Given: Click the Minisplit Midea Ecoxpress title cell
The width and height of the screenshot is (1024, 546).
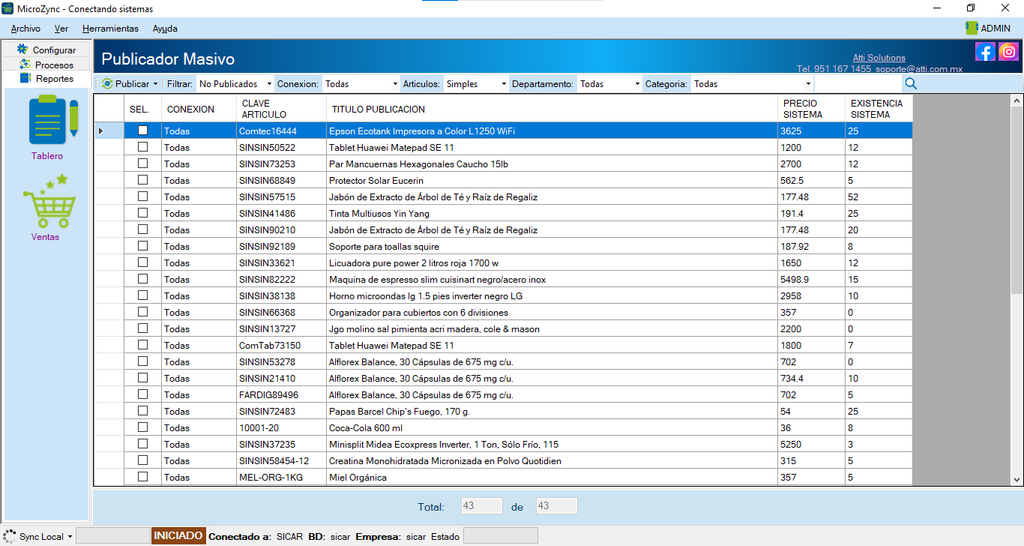Looking at the screenshot, I should pyautogui.click(x=552, y=444).
